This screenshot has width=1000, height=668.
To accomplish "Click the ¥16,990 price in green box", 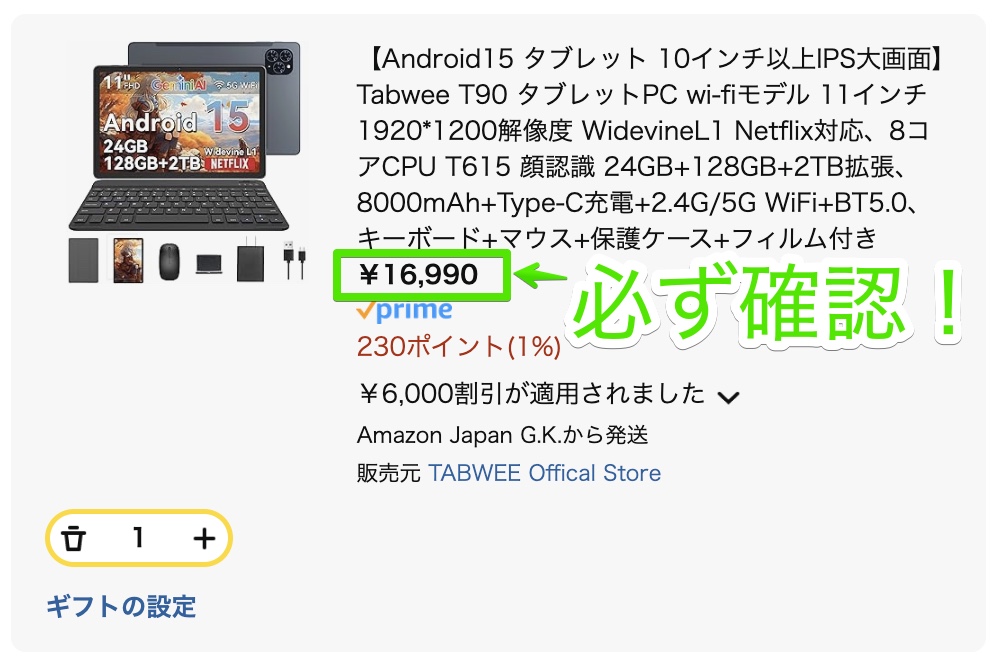I will [418, 275].
